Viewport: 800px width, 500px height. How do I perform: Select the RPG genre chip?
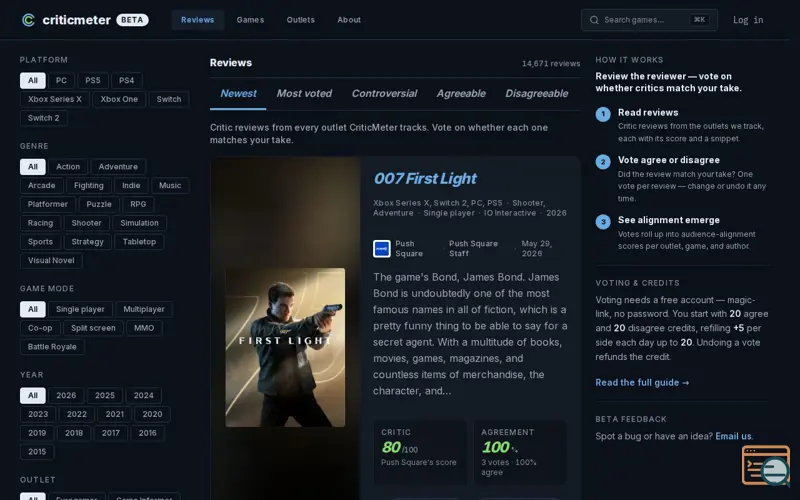coord(138,205)
